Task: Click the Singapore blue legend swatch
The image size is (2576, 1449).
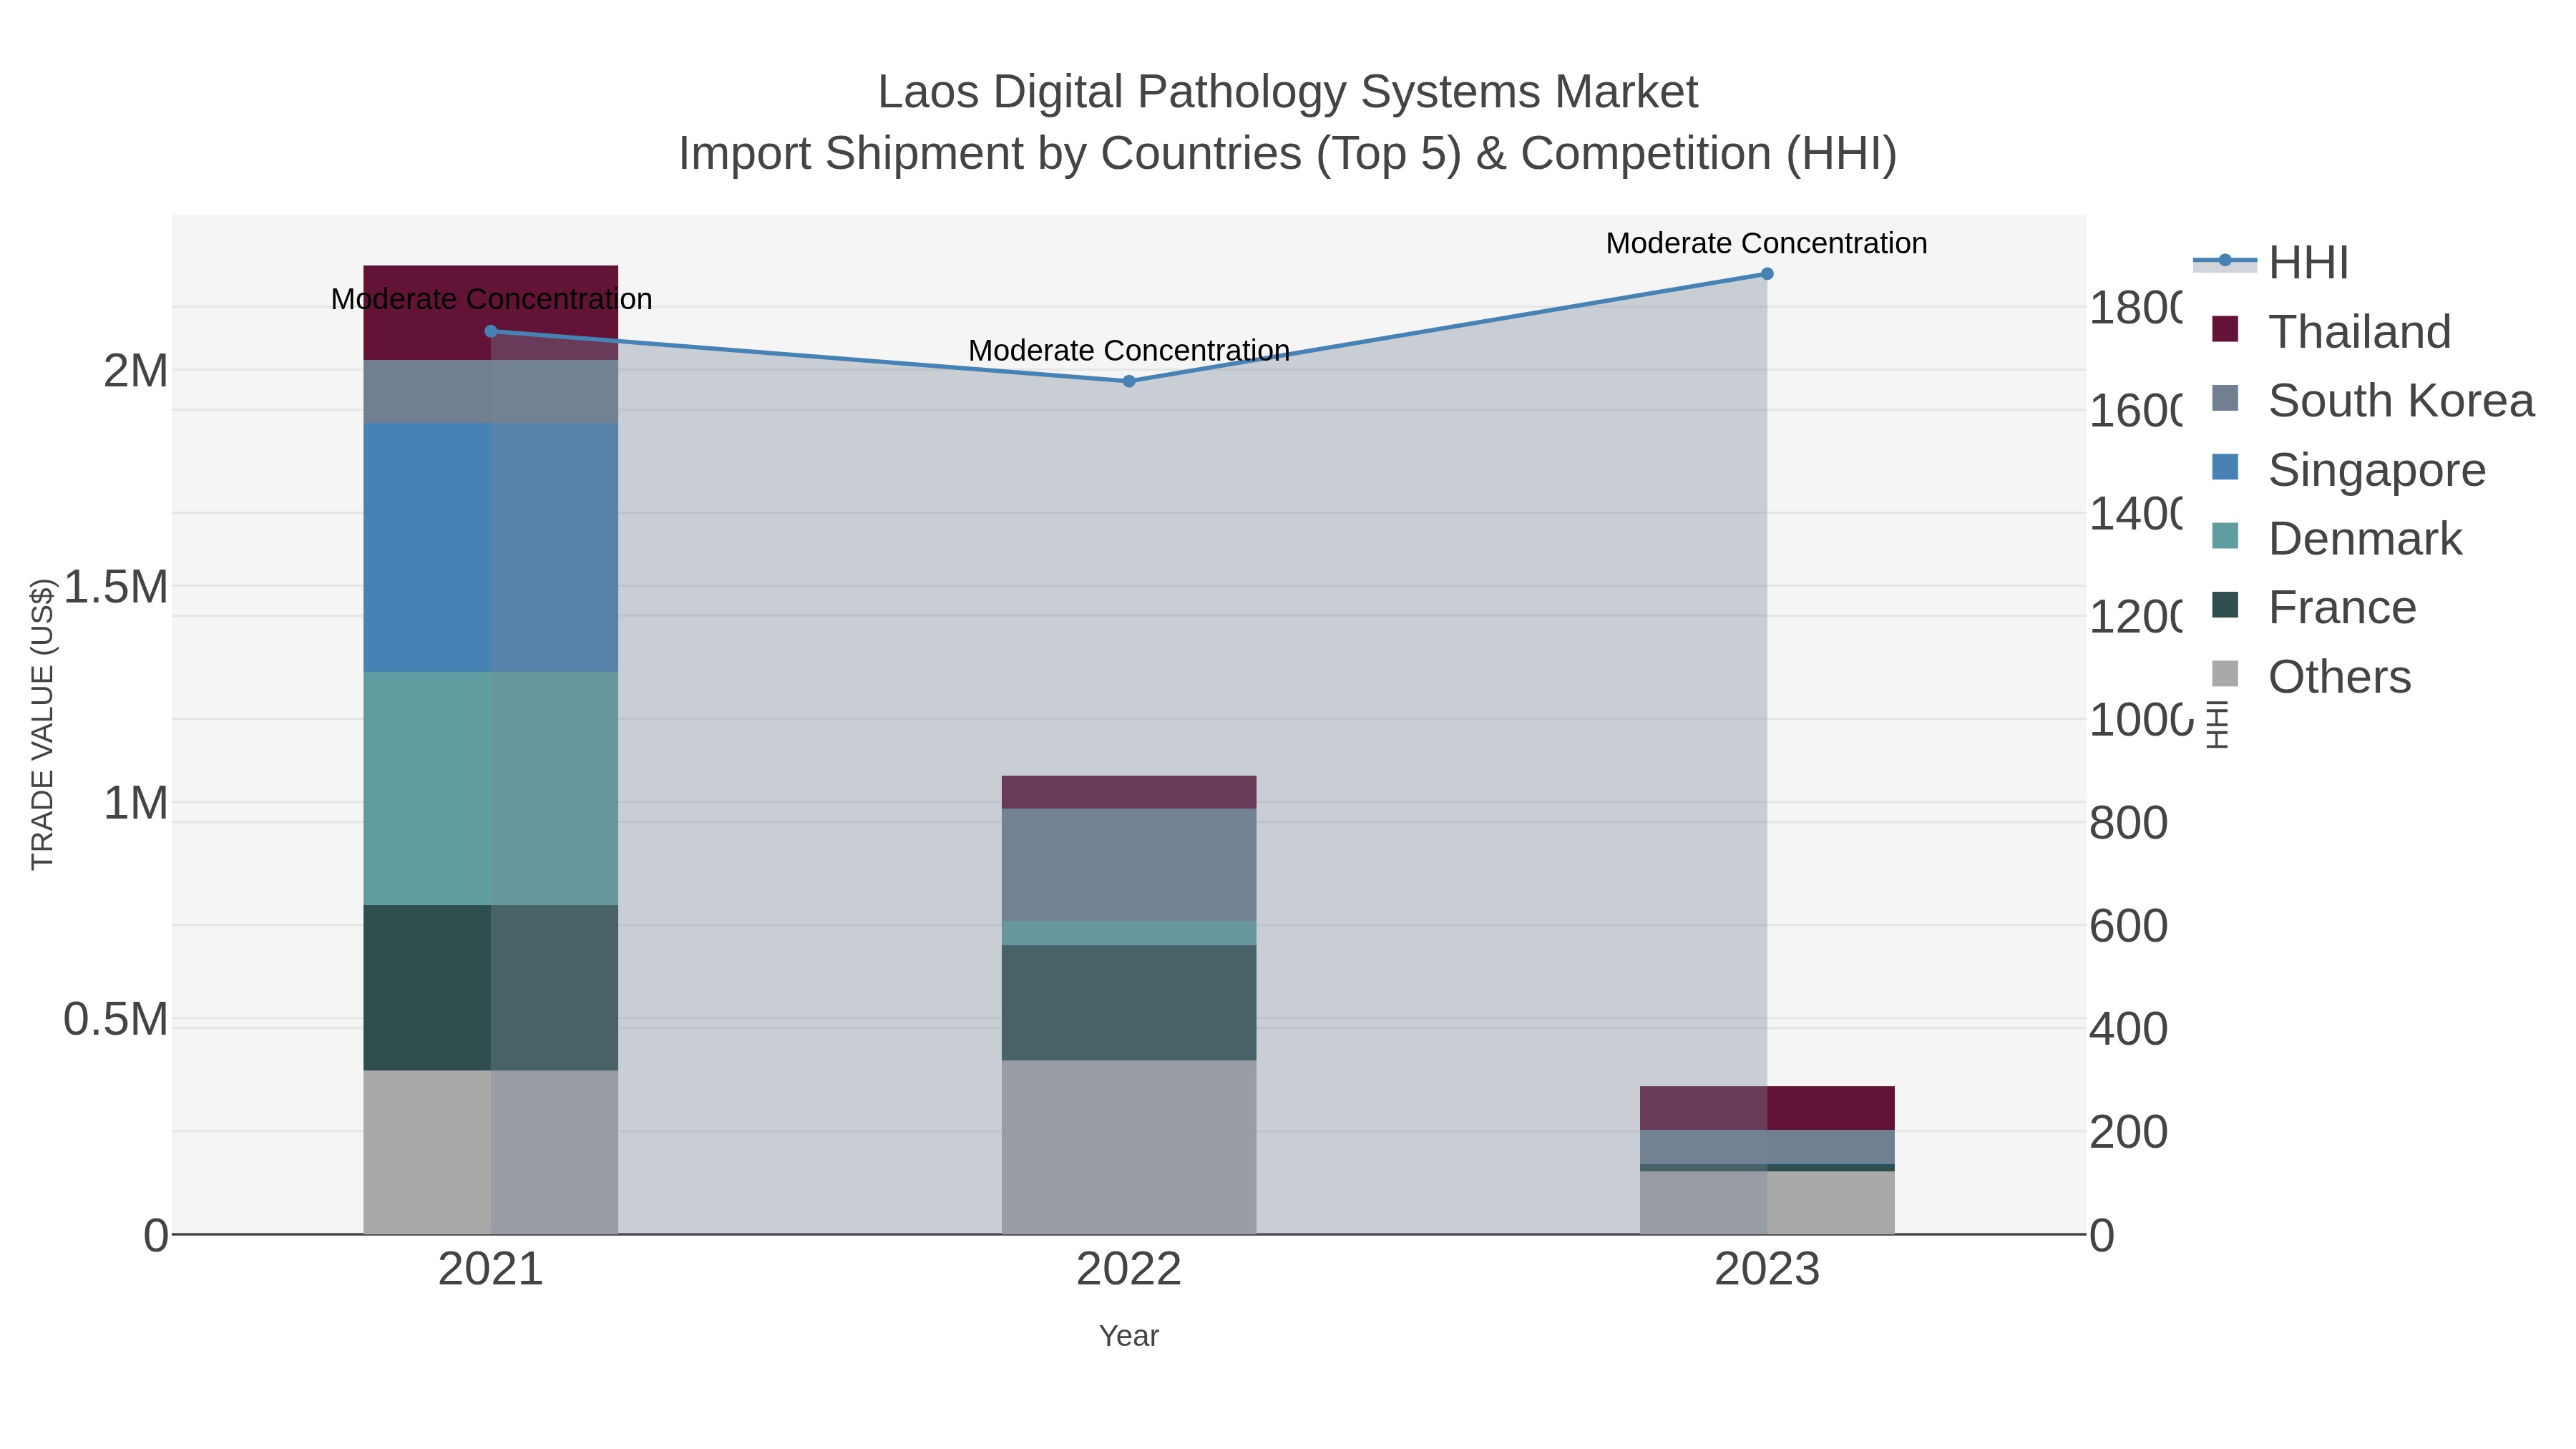Action: pos(2225,466)
